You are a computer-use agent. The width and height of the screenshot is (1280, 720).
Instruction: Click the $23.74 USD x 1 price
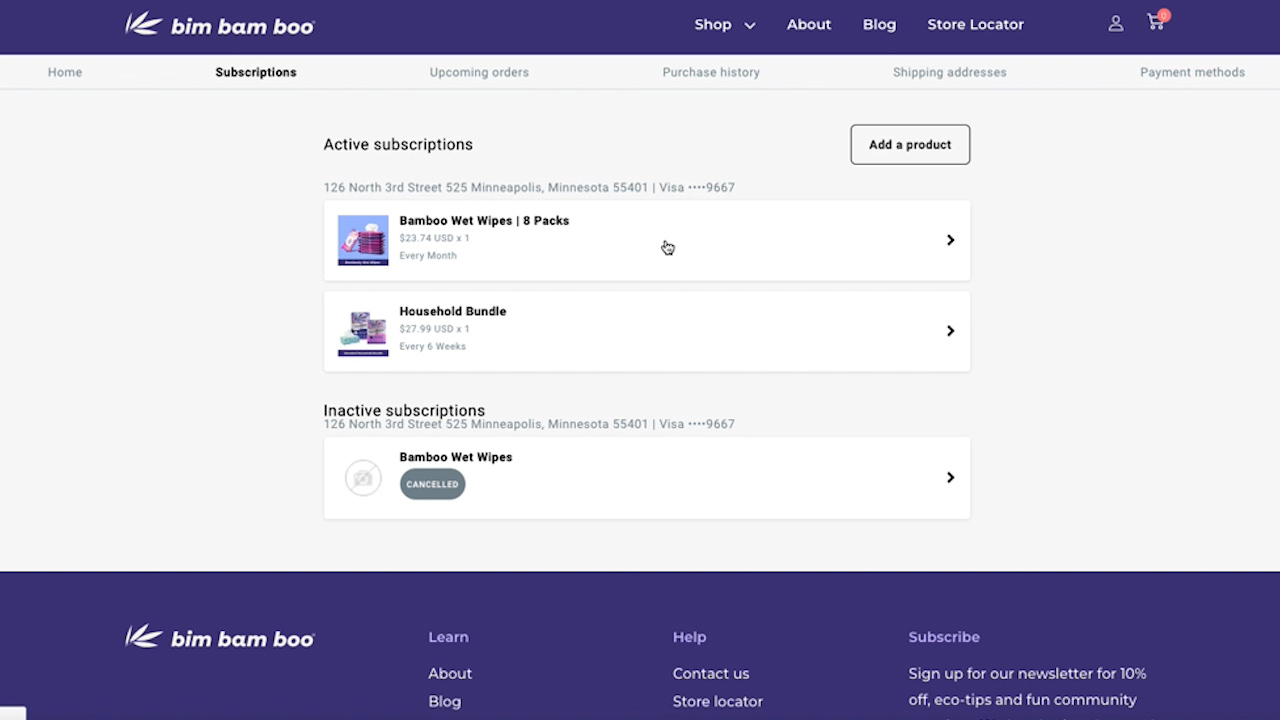434,238
